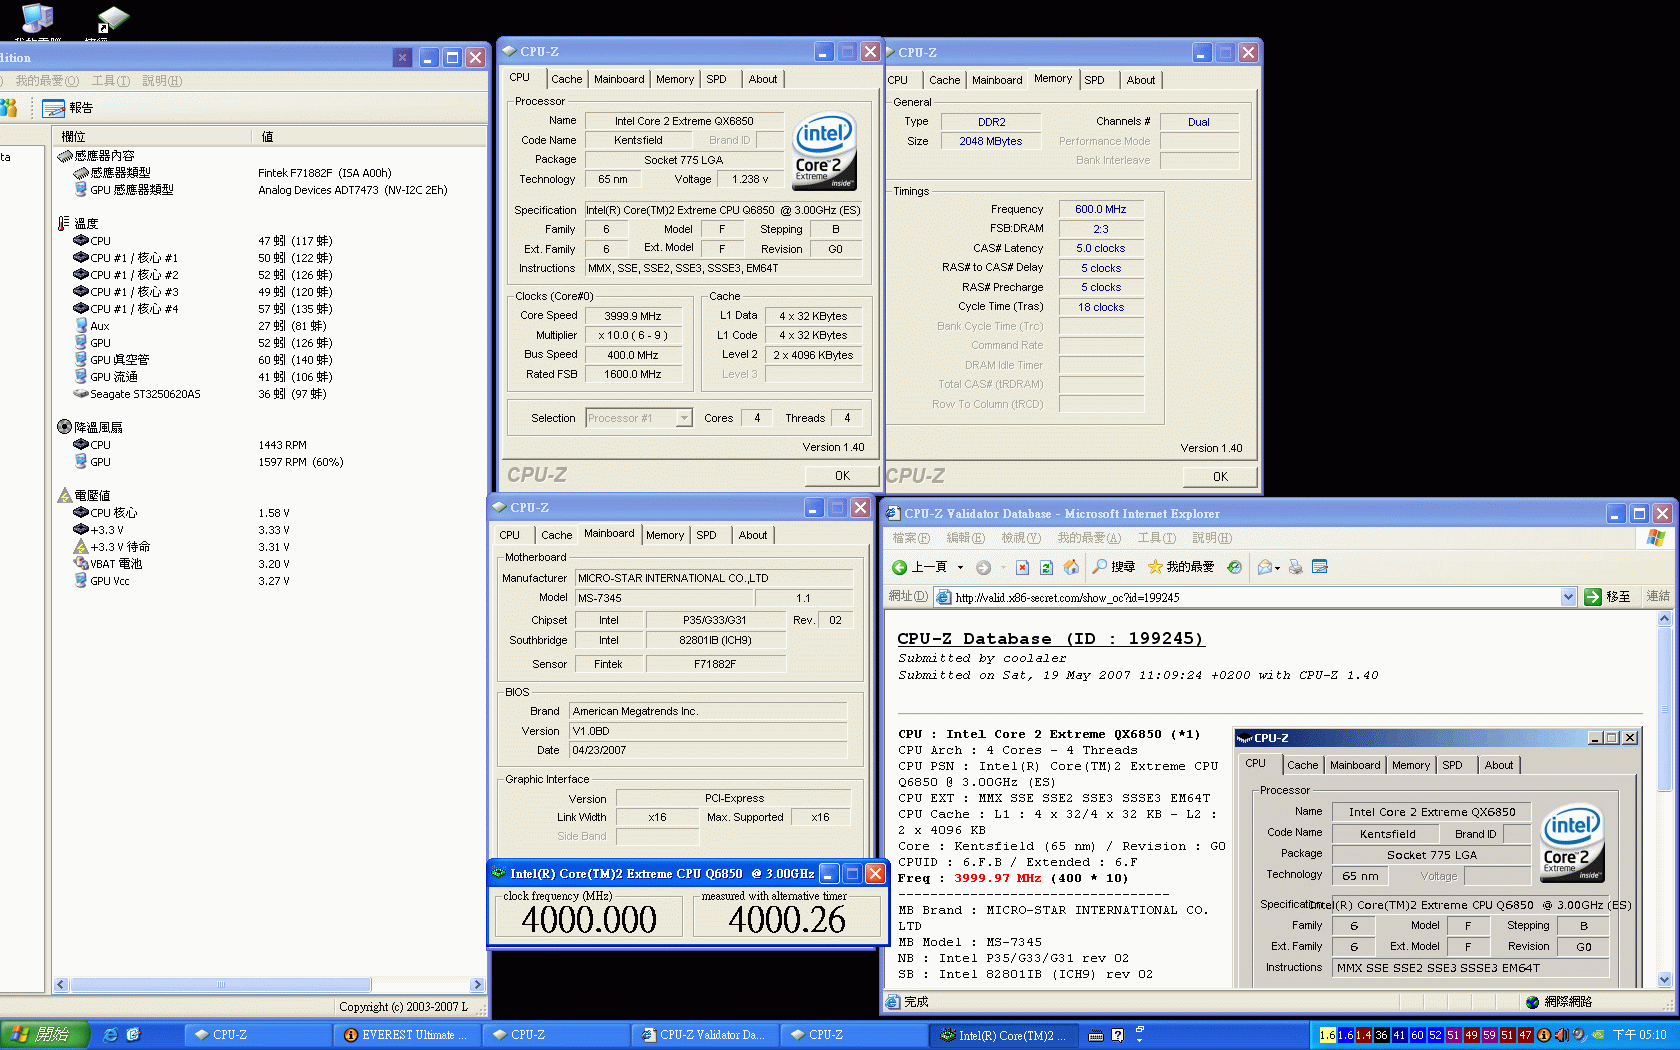Click the CAS# Latency value 5.0 clocks
Viewport: 1680px width, 1050px height.
tap(1100, 249)
